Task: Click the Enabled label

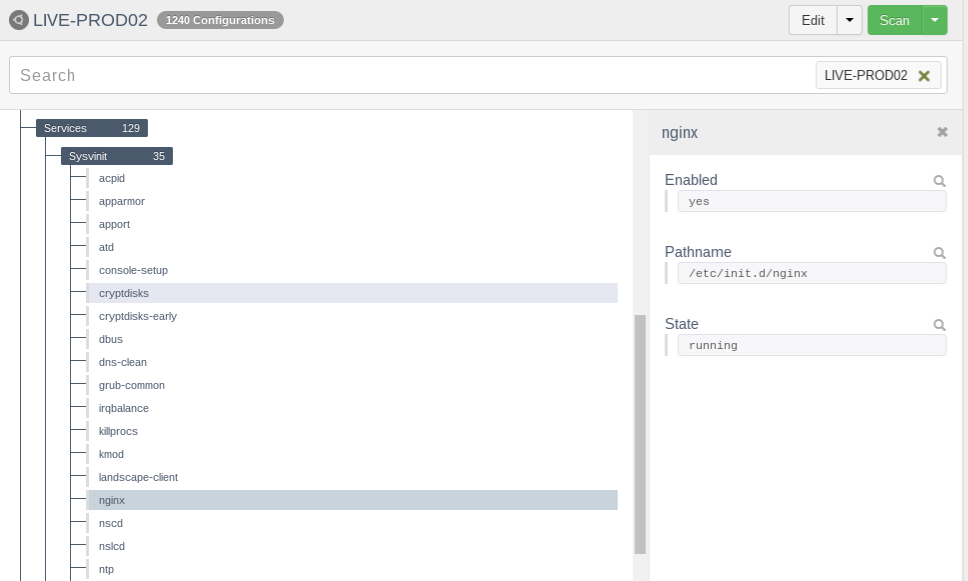Action: [691, 180]
